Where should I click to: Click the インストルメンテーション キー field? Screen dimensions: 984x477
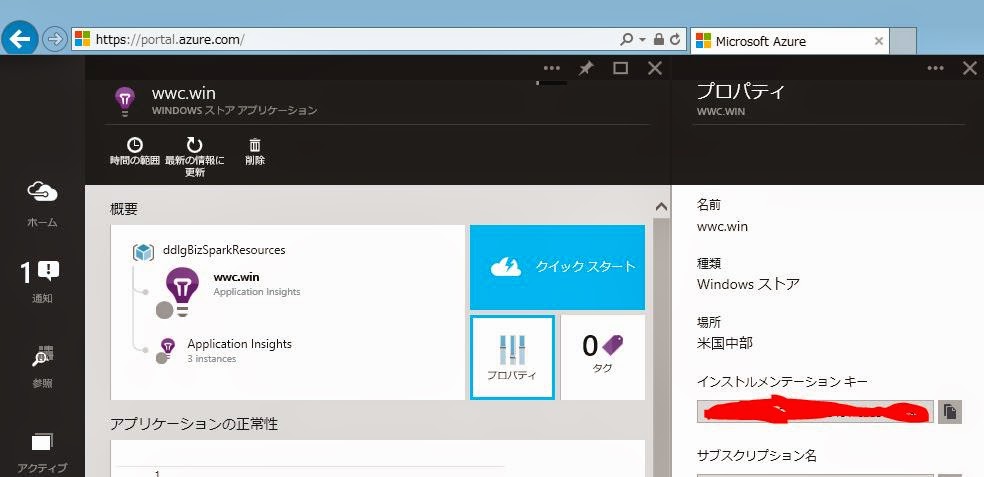click(815, 412)
